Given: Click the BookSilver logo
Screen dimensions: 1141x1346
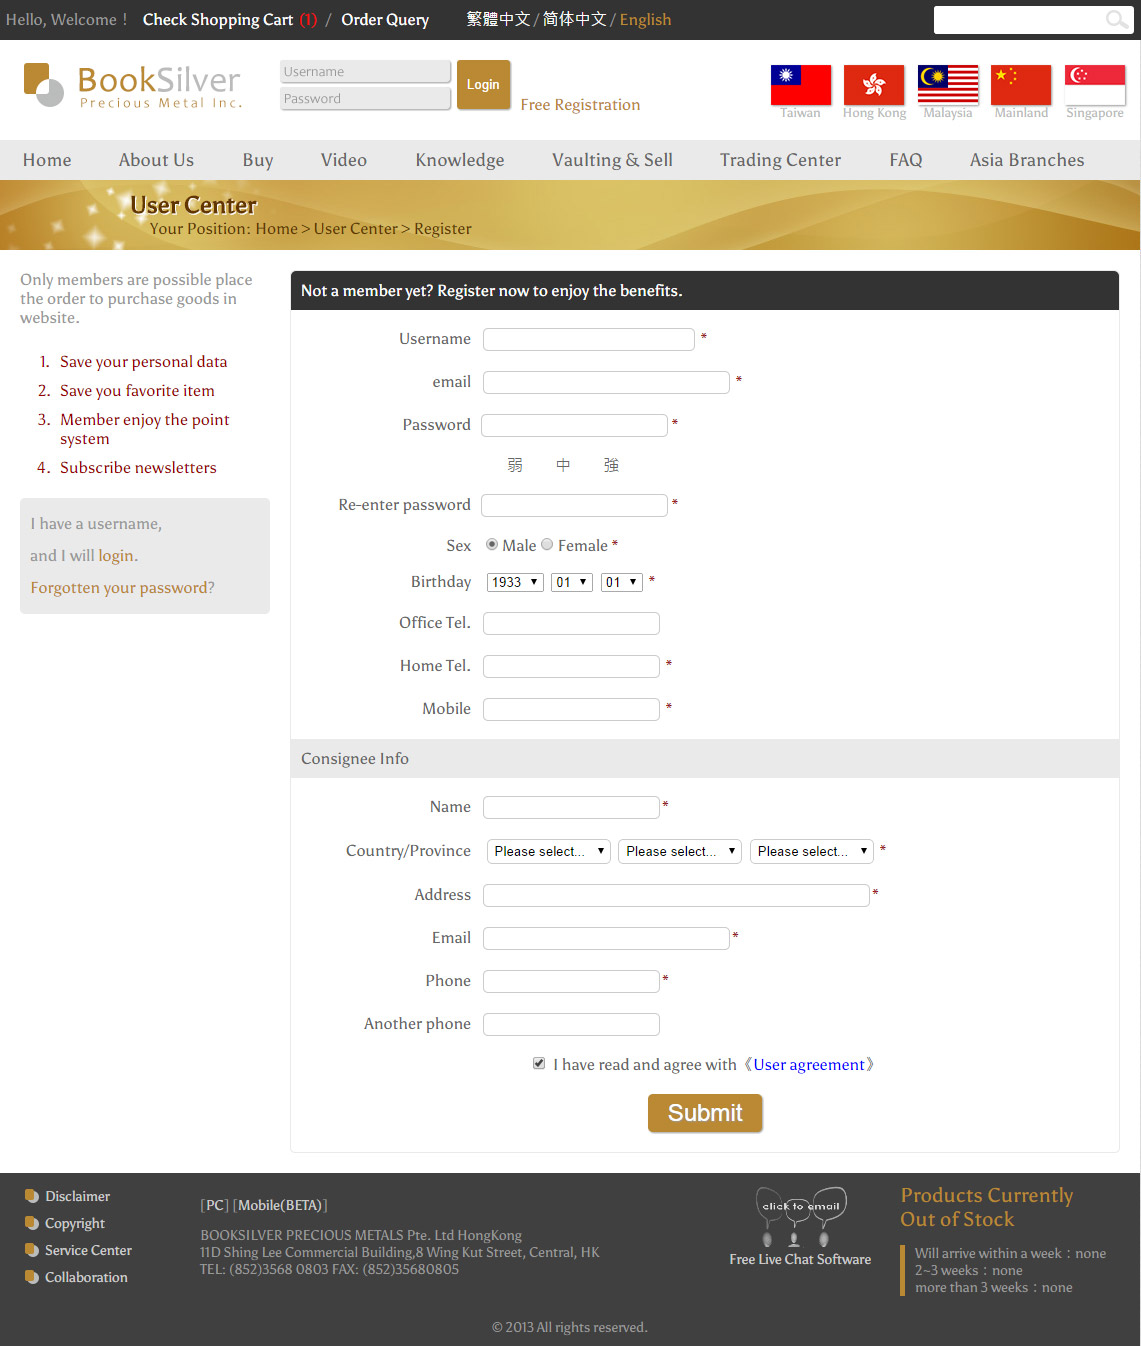Looking at the screenshot, I should coord(133,86).
